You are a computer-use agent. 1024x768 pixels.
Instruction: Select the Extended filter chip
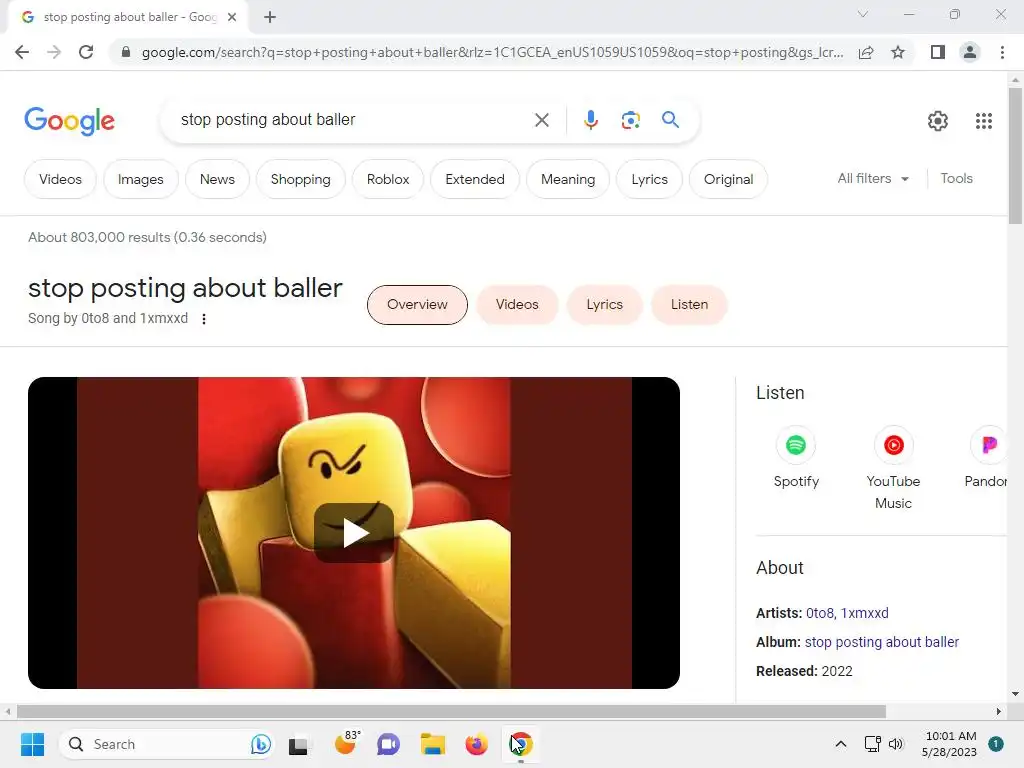coord(475,179)
